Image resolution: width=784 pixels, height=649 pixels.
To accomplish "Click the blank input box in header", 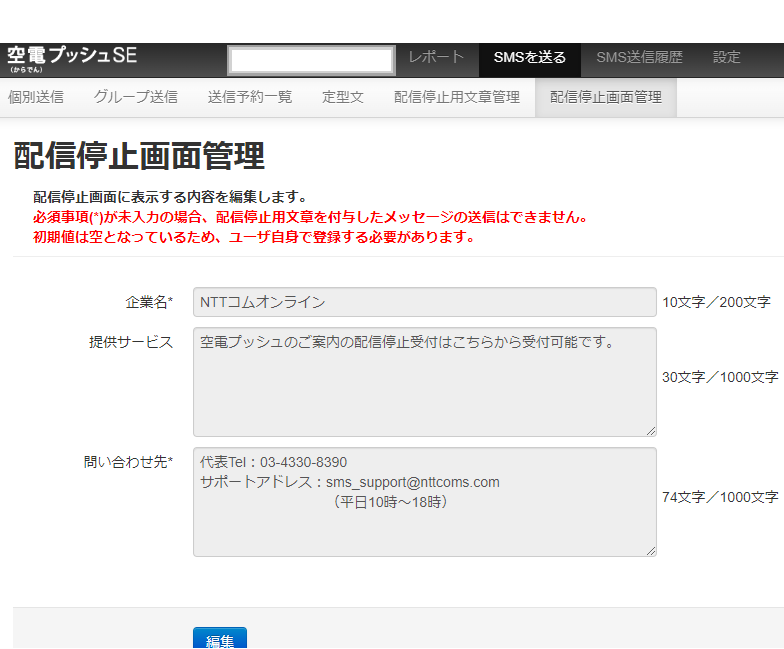I will point(312,60).
